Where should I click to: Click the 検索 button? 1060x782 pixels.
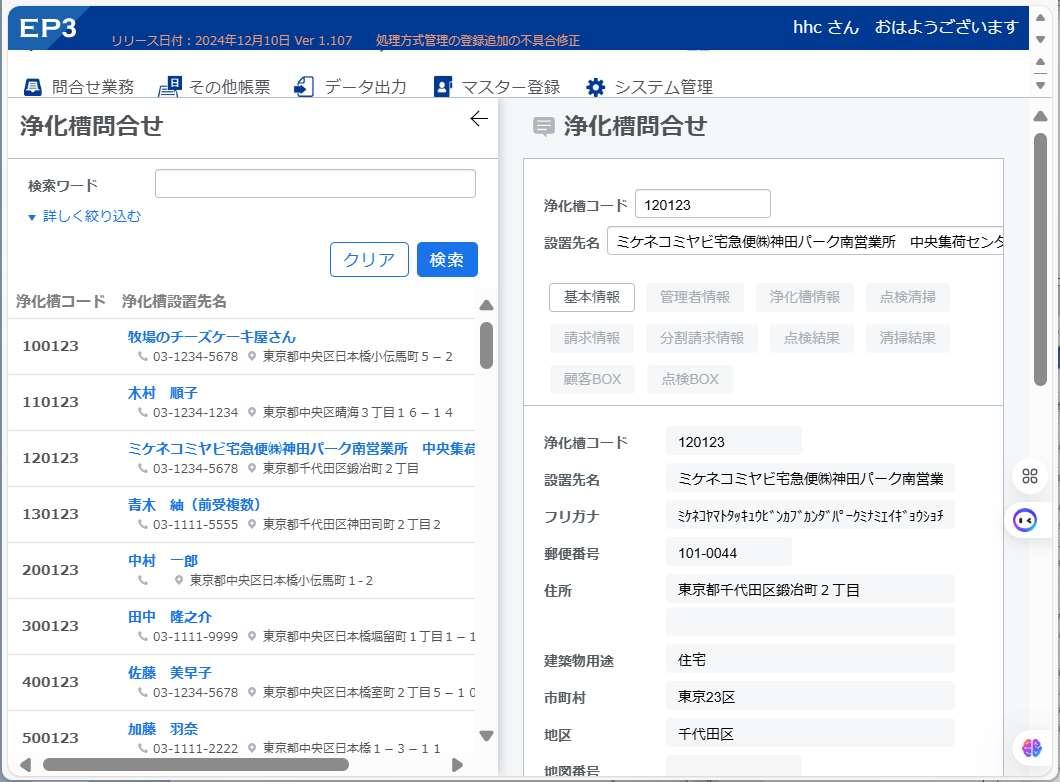447,260
